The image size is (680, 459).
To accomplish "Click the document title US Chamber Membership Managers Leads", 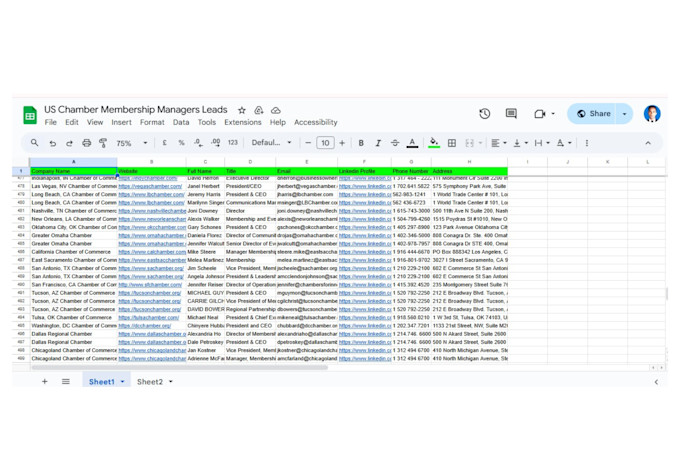I will (135, 110).
